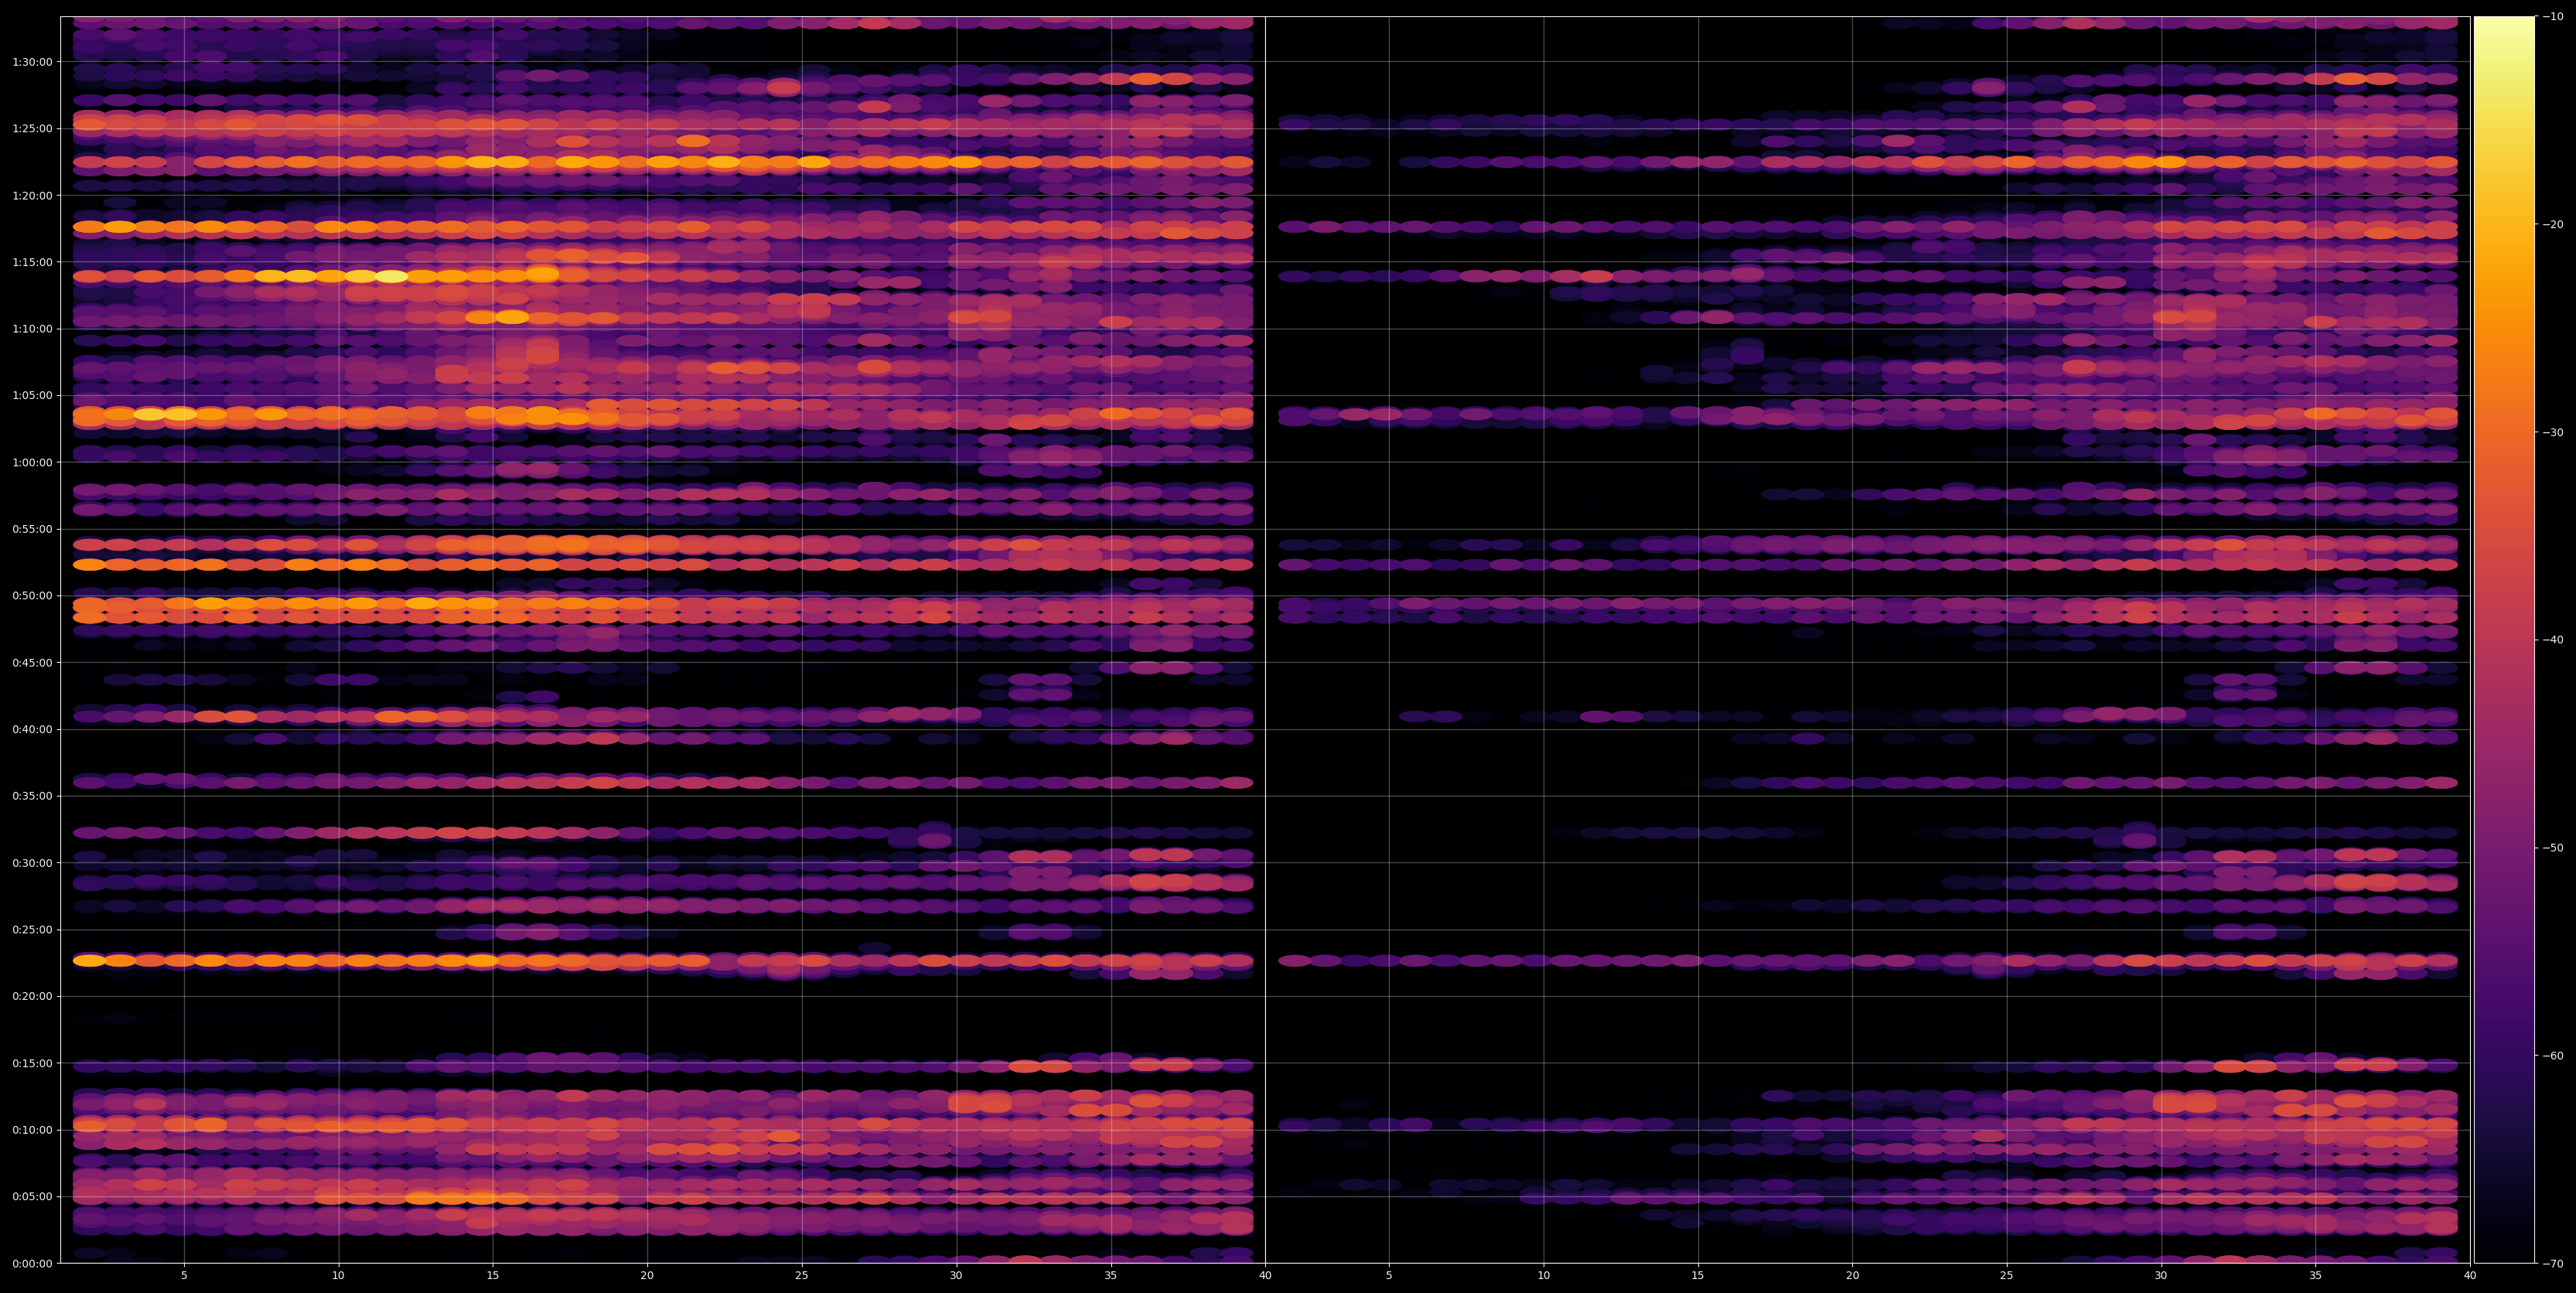This screenshot has height=1293, width=2576.
Task: Click the 1:05:00 y-axis tick label
Action: coord(32,395)
